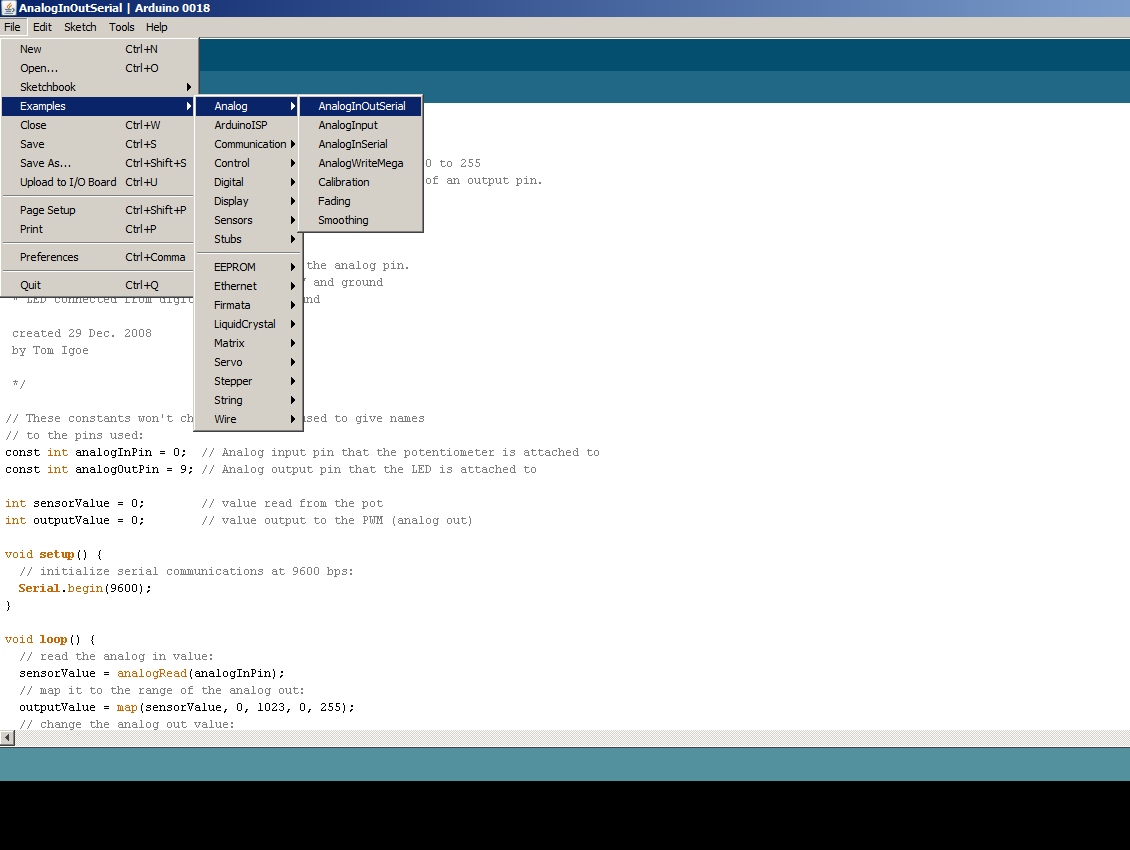Expand the Sensors examples submenu
The height and width of the screenshot is (850, 1130).
click(x=233, y=220)
